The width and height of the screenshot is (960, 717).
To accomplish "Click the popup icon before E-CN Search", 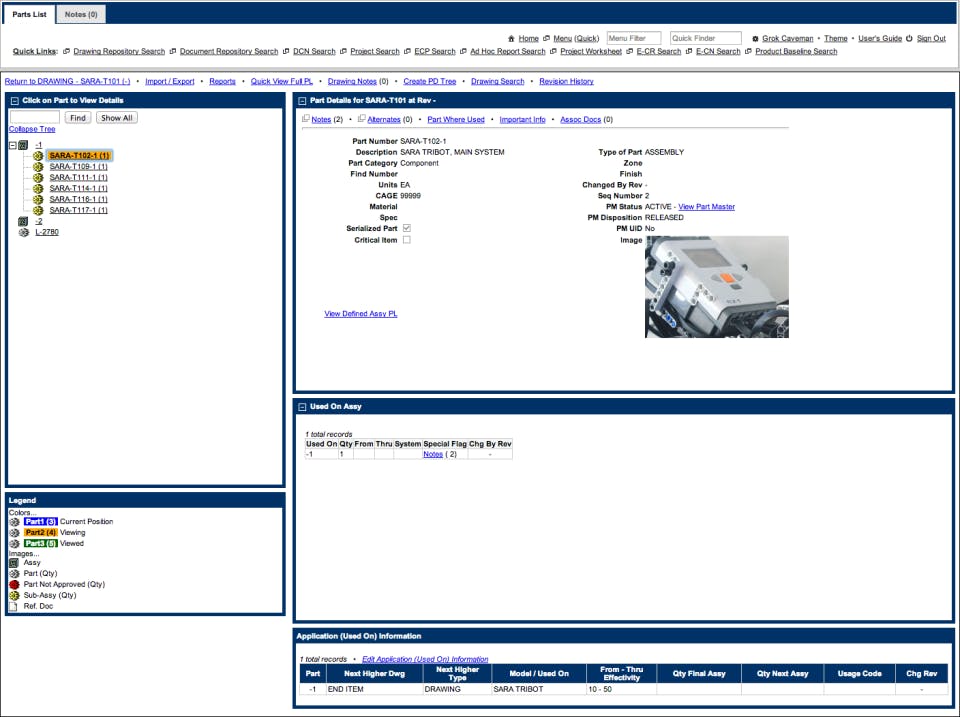I will 689,51.
